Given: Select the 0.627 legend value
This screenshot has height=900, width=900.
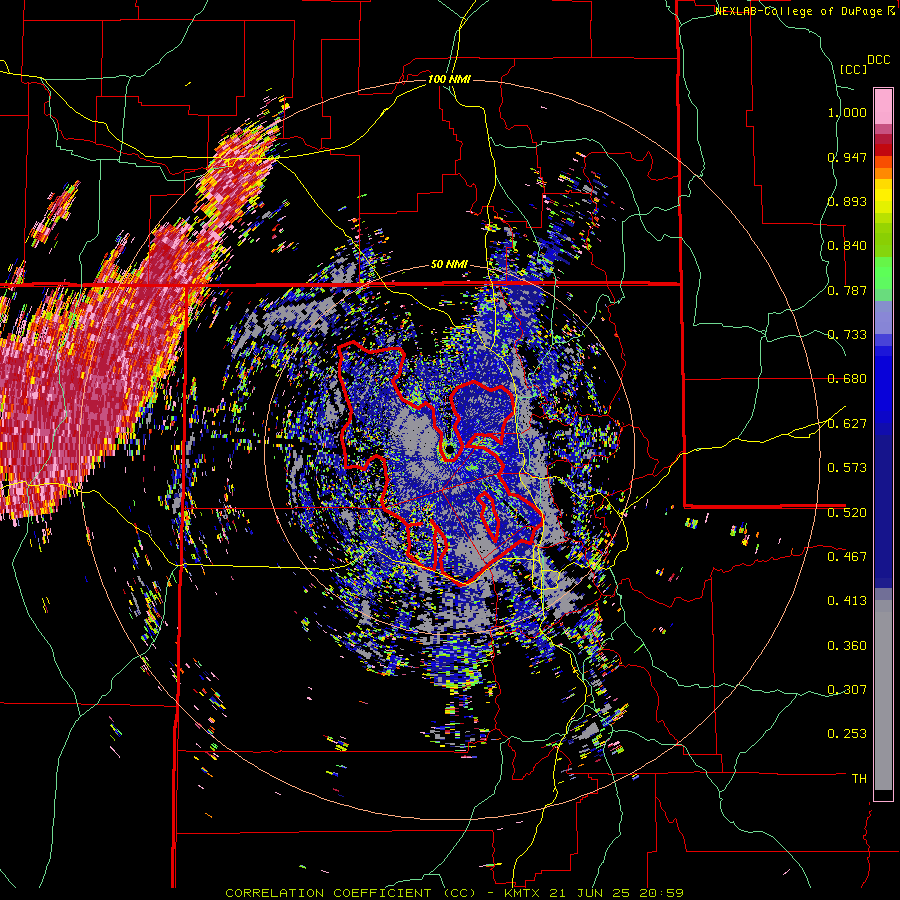Looking at the screenshot, I should 847,424.
